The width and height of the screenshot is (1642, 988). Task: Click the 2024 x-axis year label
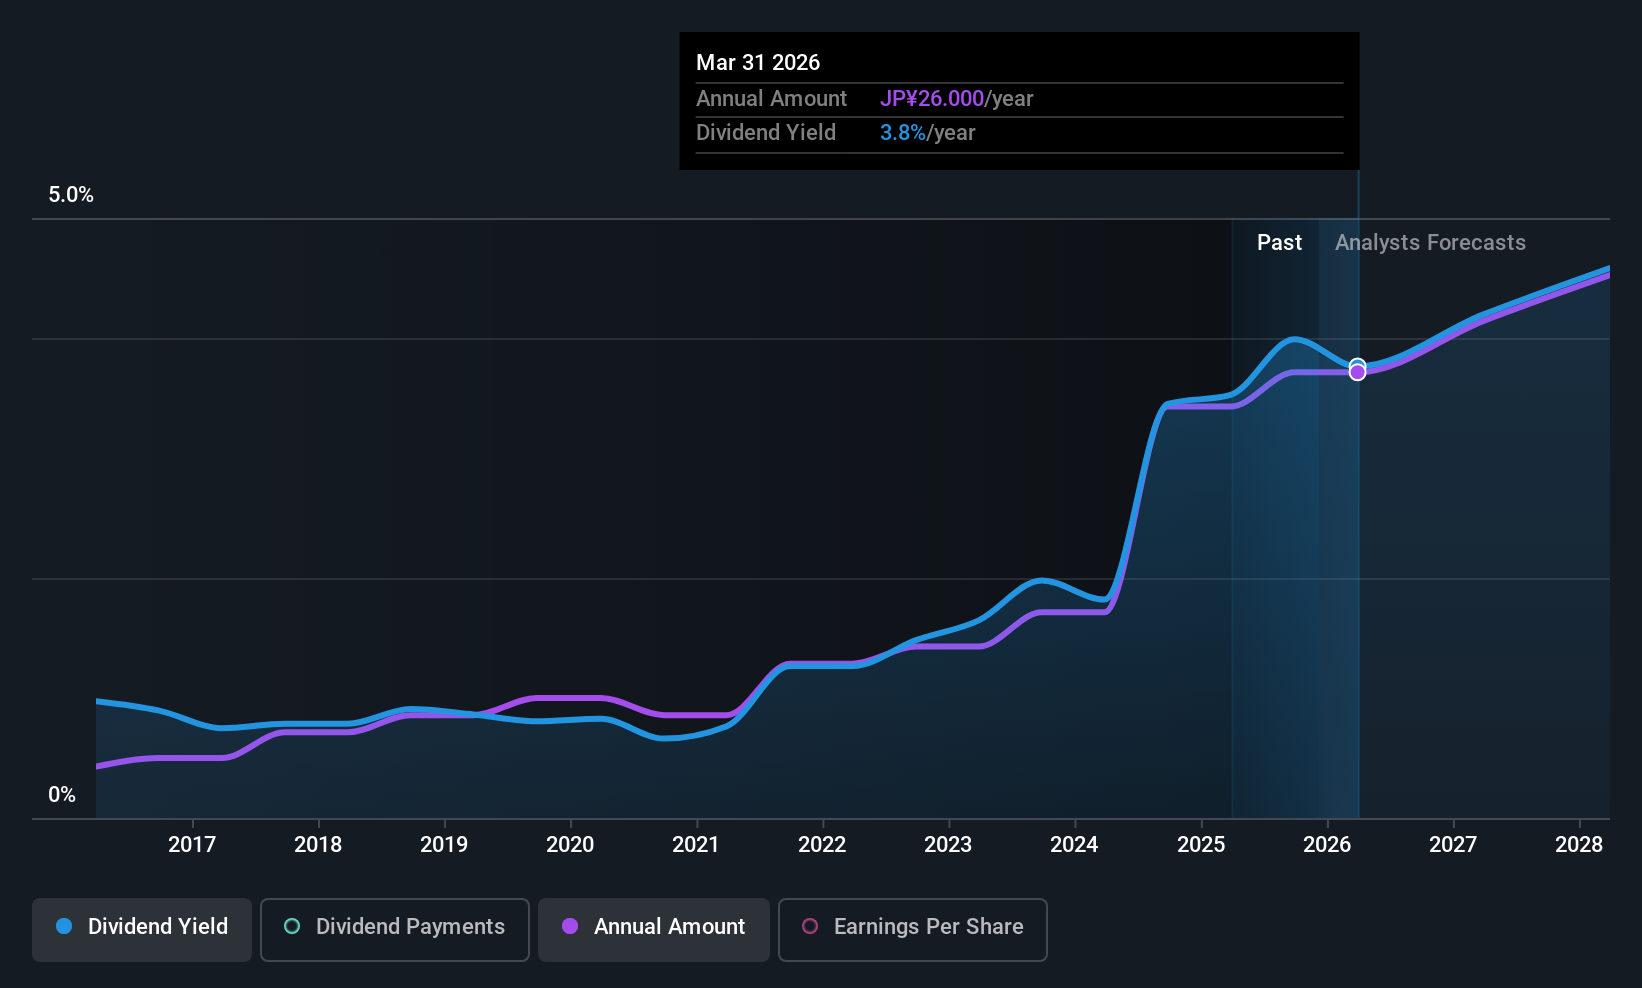[1074, 845]
